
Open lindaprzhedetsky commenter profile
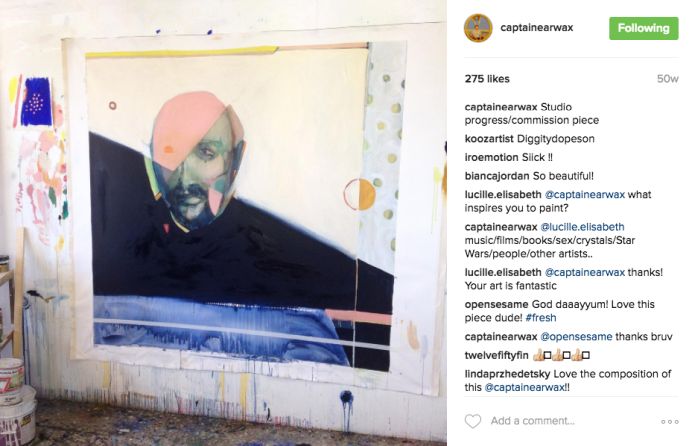pos(507,374)
